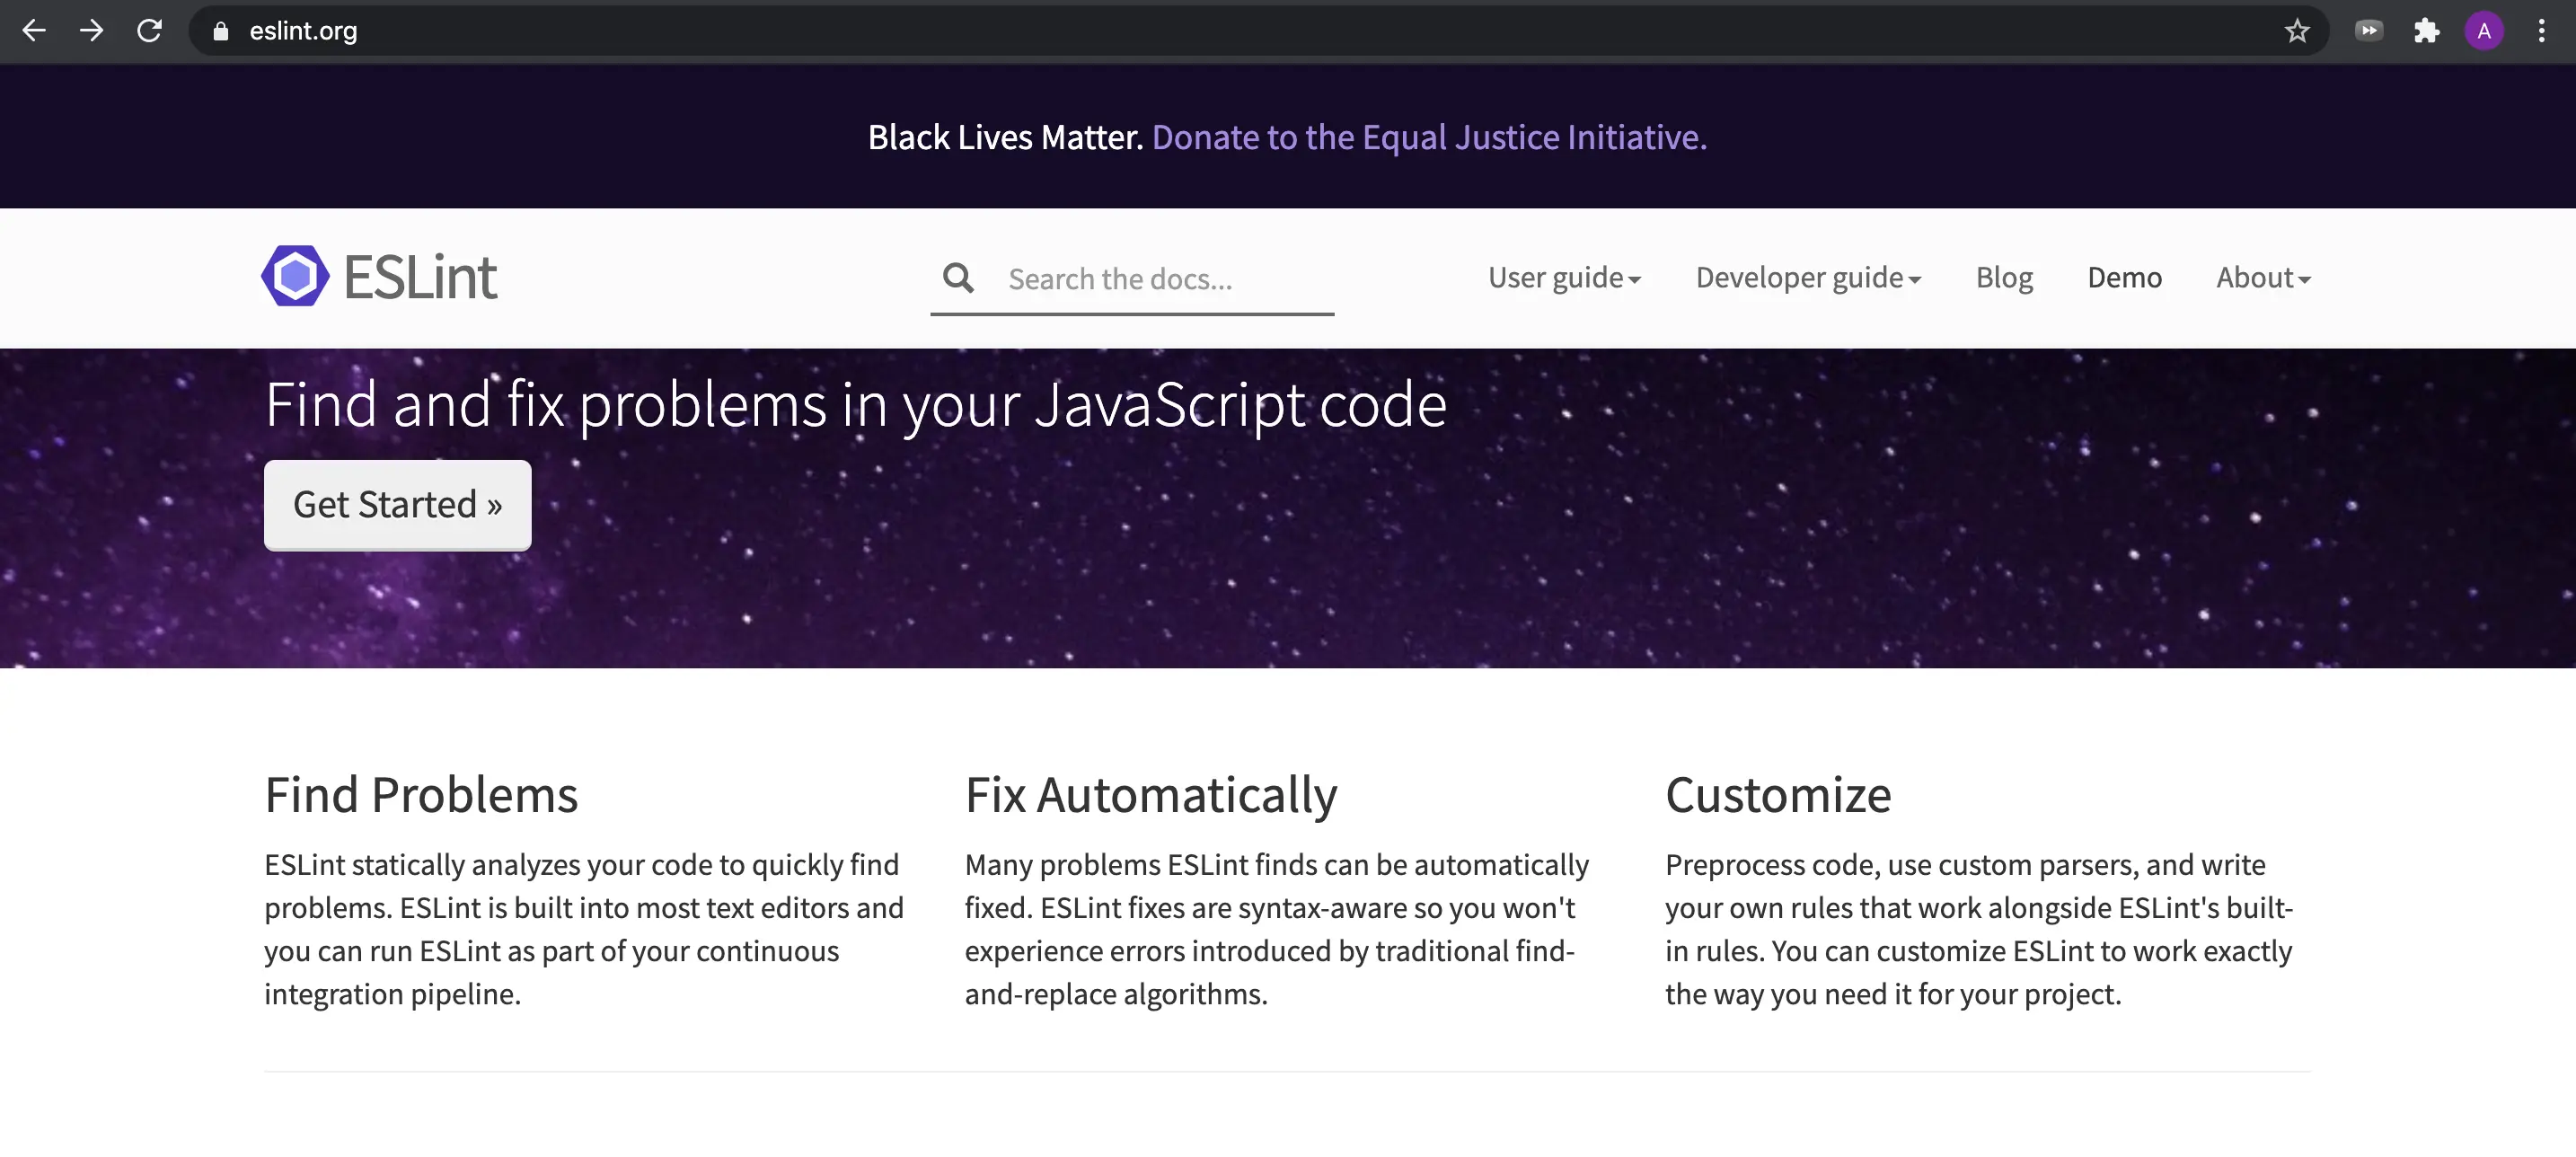
Task: Click the browser forward arrow
Action: 91,31
